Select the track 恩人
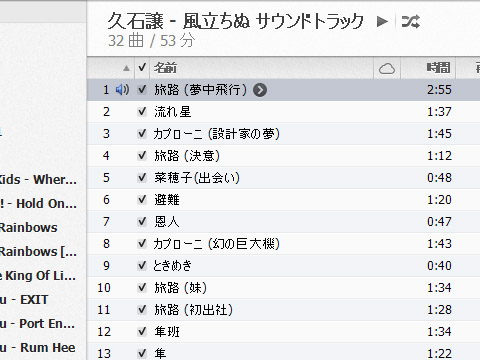This screenshot has height=360, width=480. (x=167, y=222)
